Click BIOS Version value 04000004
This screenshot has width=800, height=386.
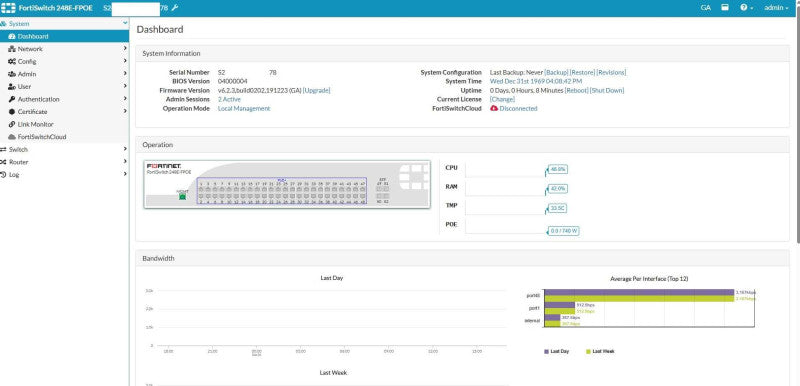pos(233,82)
